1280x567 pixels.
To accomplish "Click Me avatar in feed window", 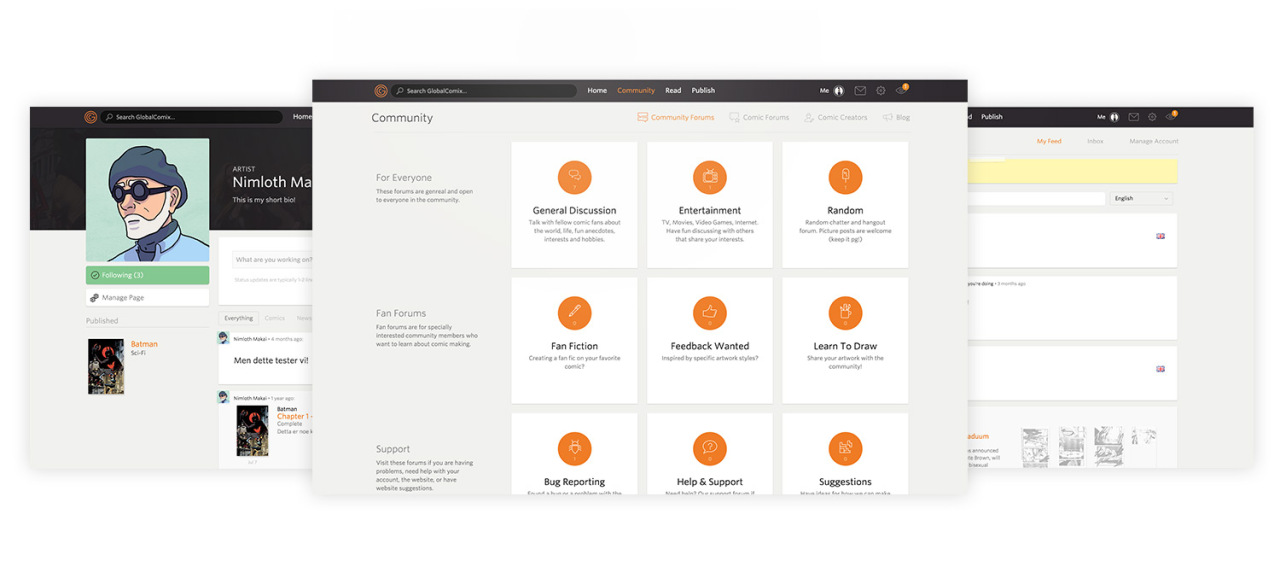I will coord(1114,117).
